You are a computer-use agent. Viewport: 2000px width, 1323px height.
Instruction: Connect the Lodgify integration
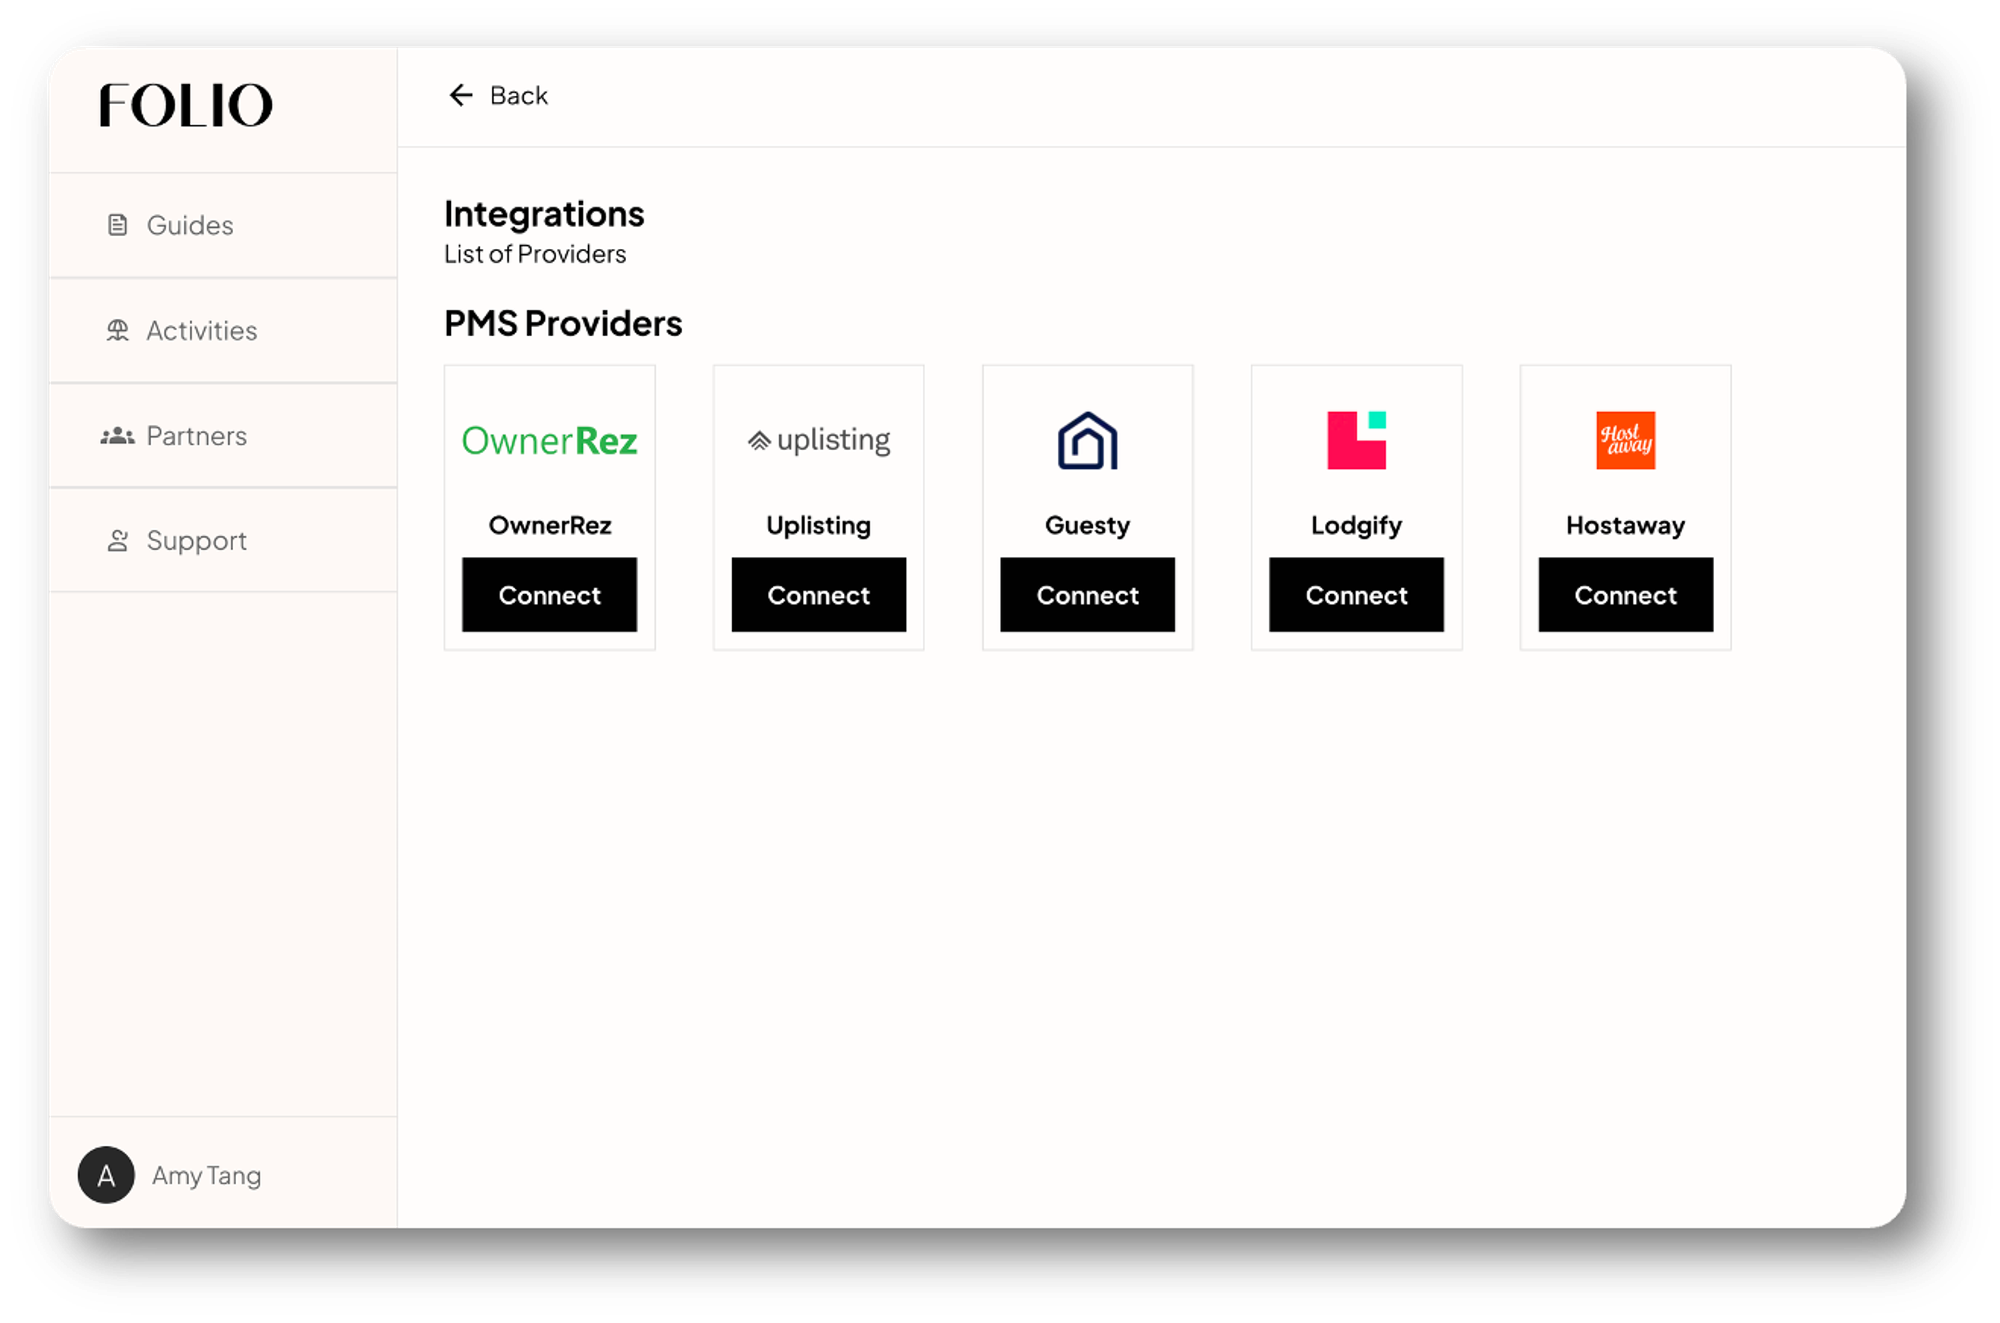(1356, 595)
